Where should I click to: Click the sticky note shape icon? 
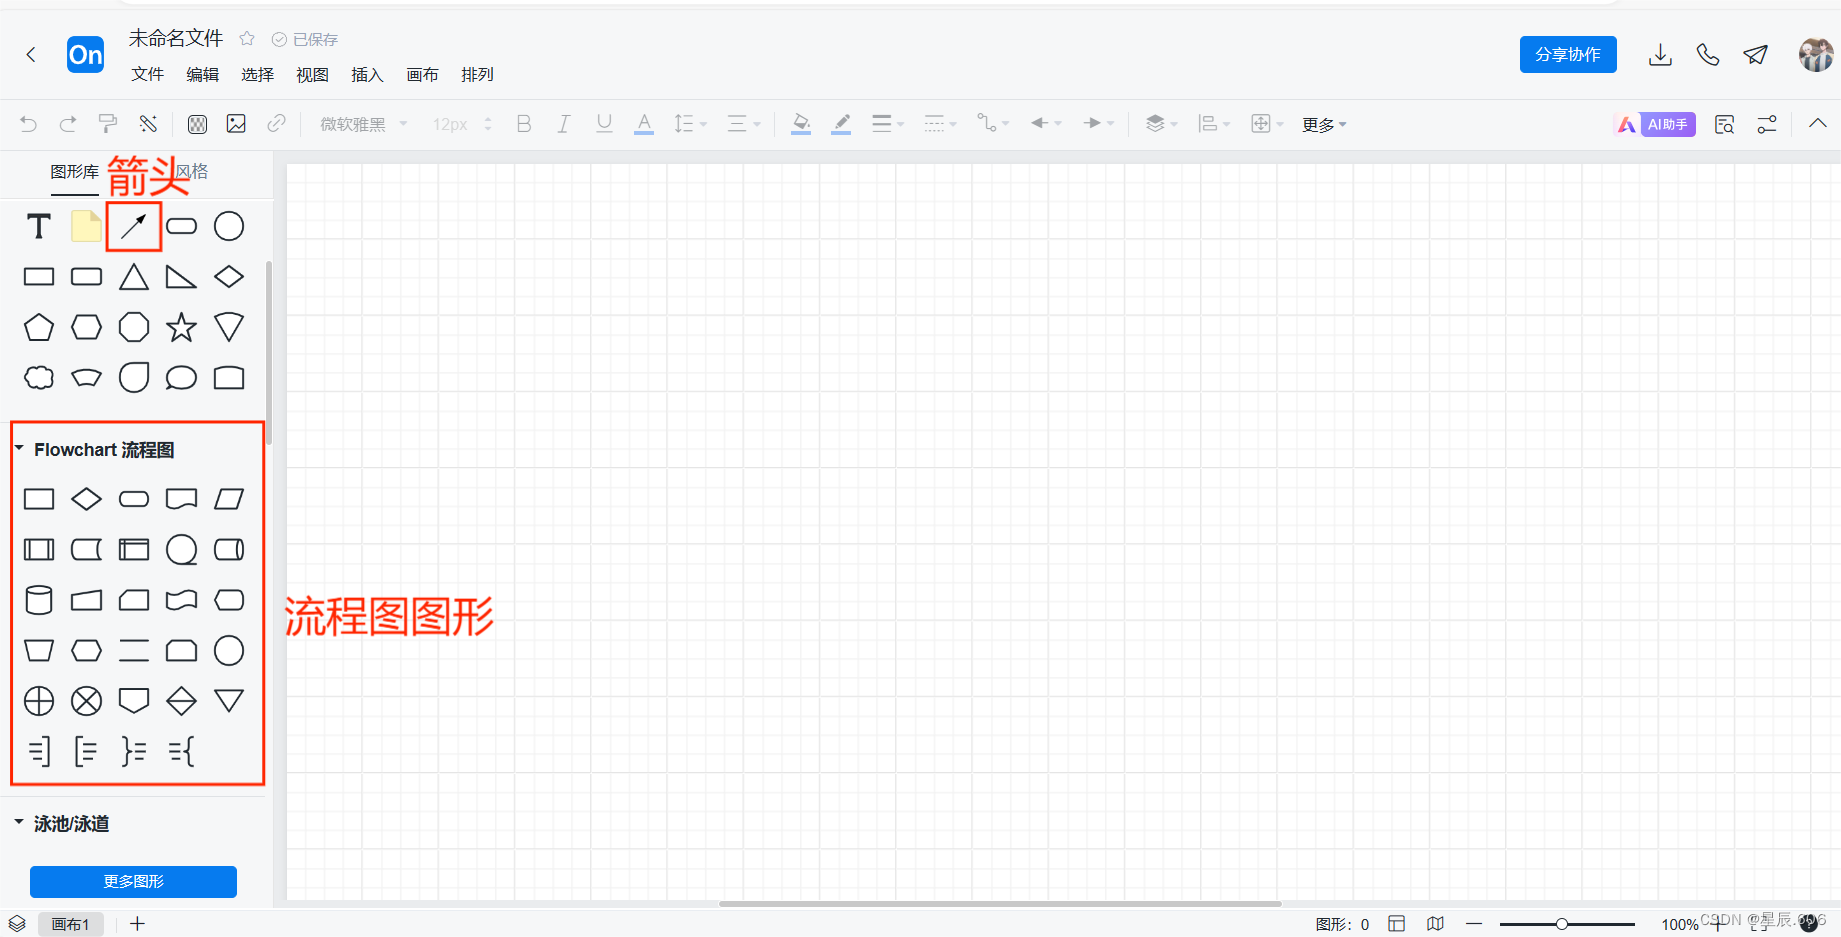pos(85,226)
